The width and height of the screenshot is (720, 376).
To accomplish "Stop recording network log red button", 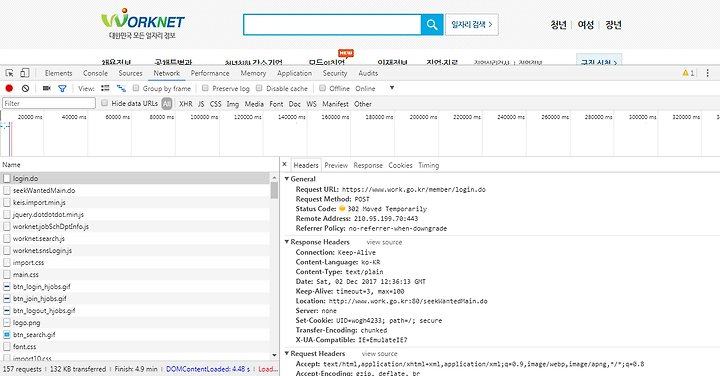I will pos(9,88).
